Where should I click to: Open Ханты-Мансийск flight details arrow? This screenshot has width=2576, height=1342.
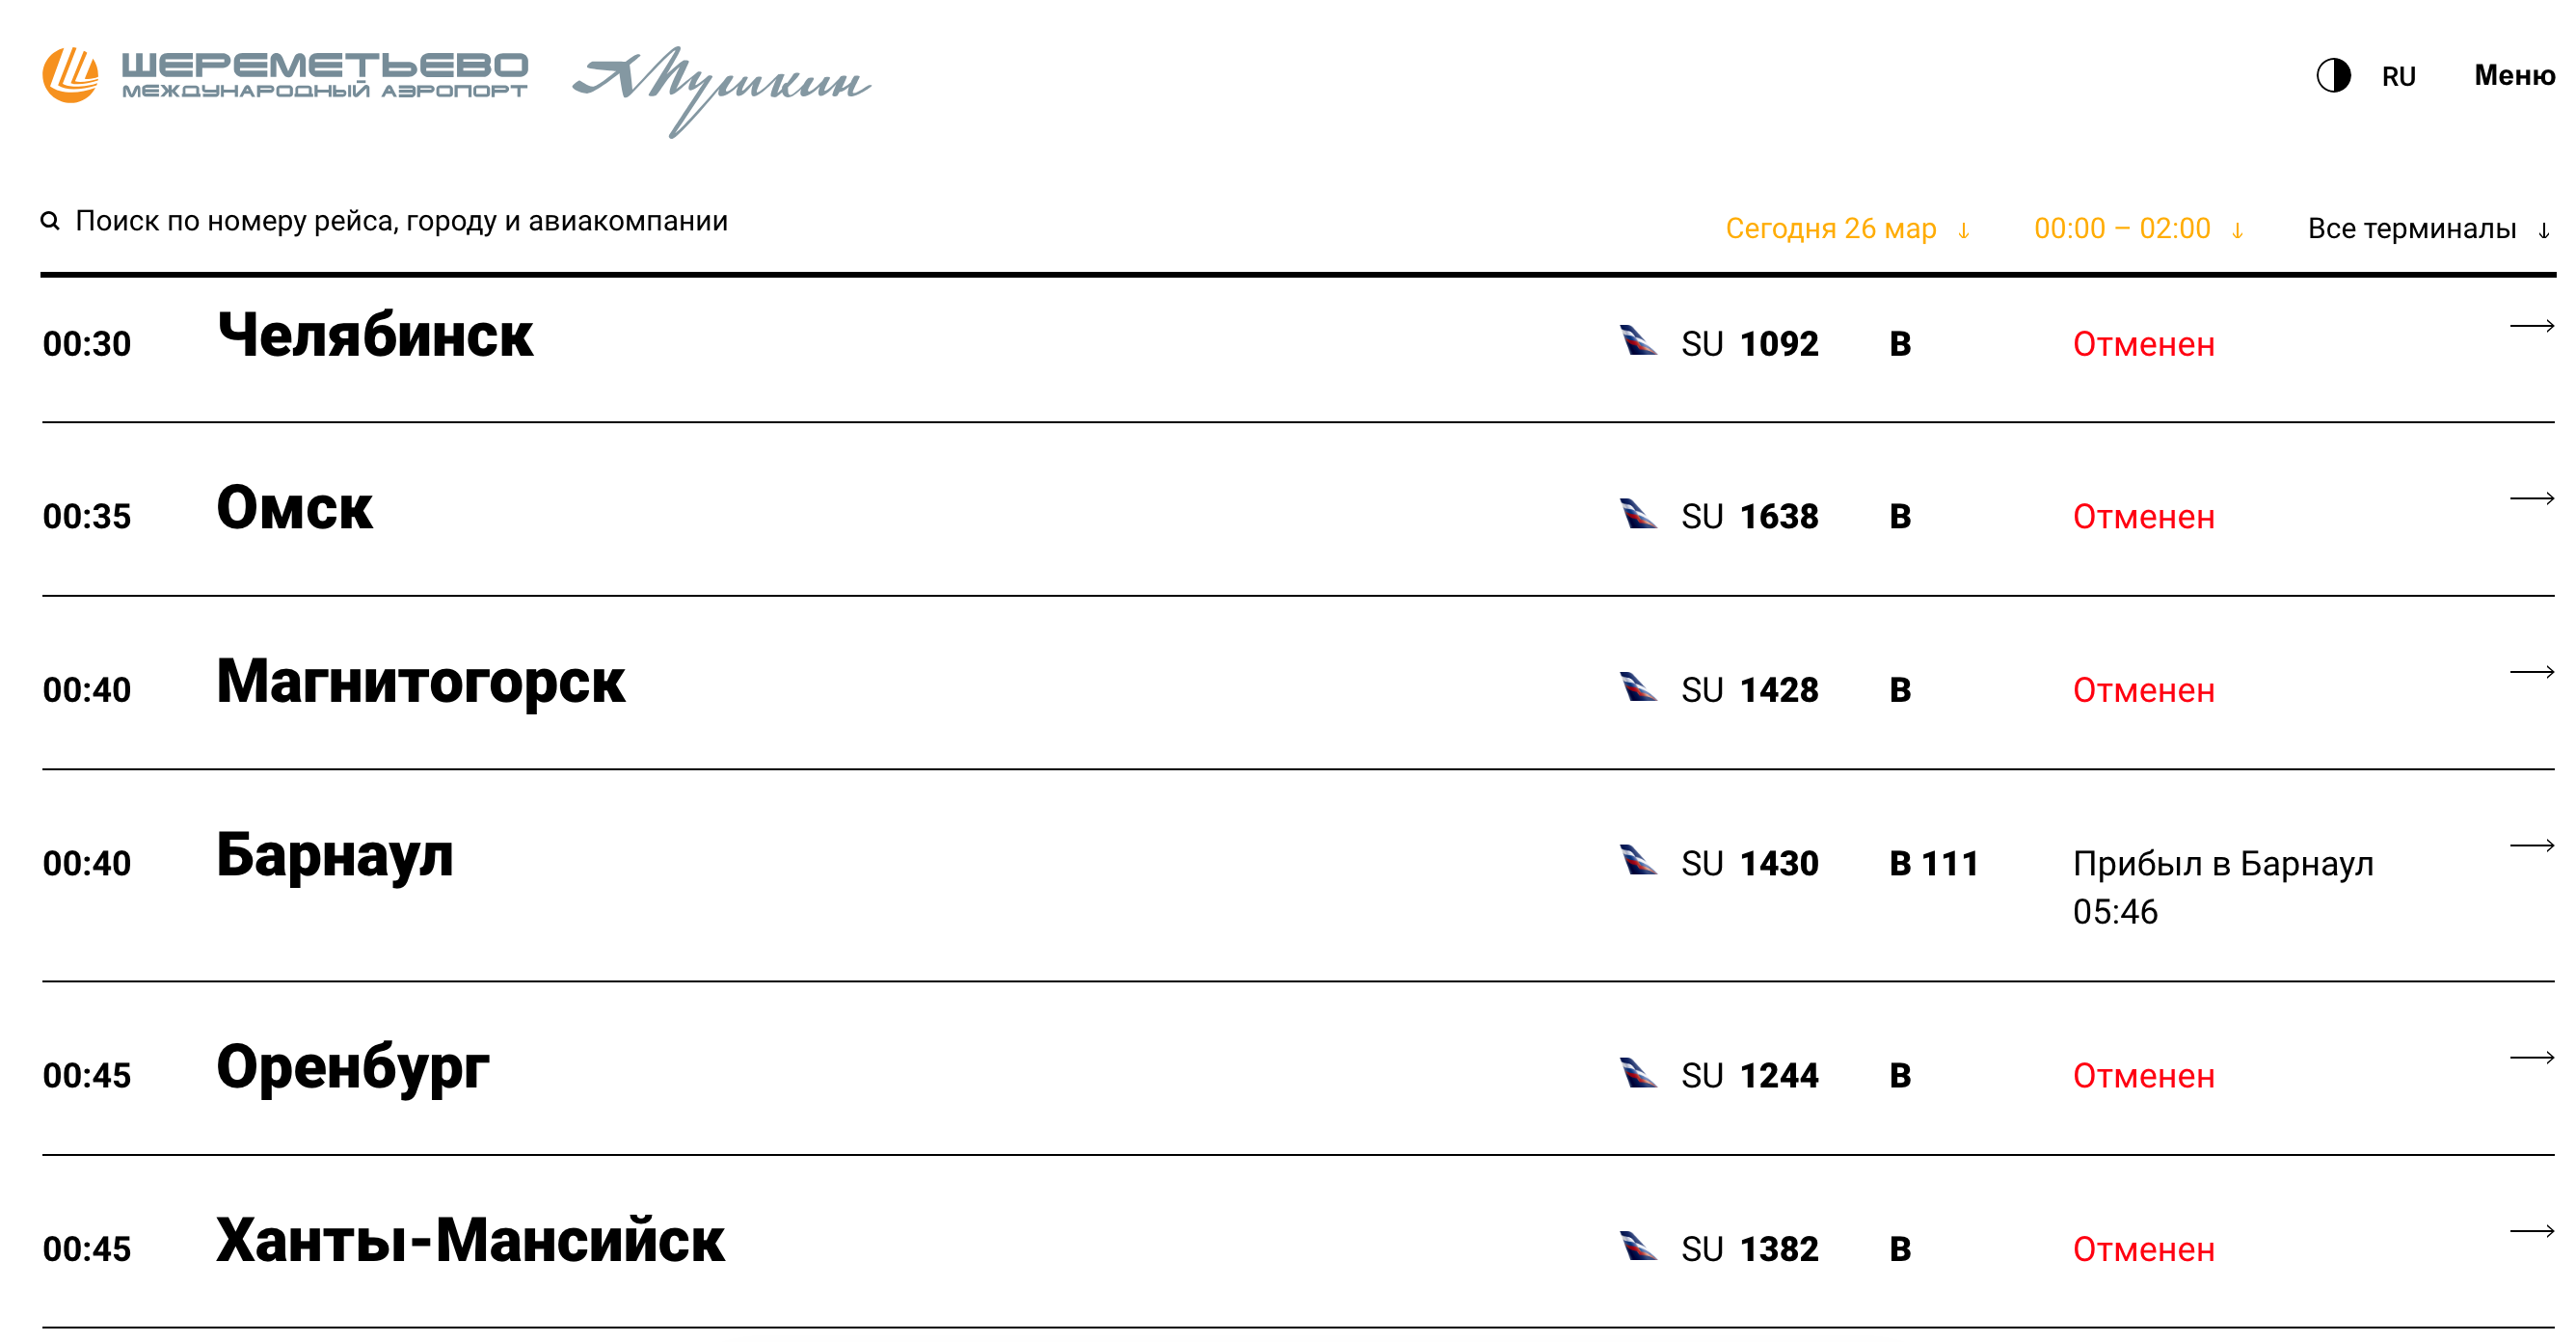2531,1231
